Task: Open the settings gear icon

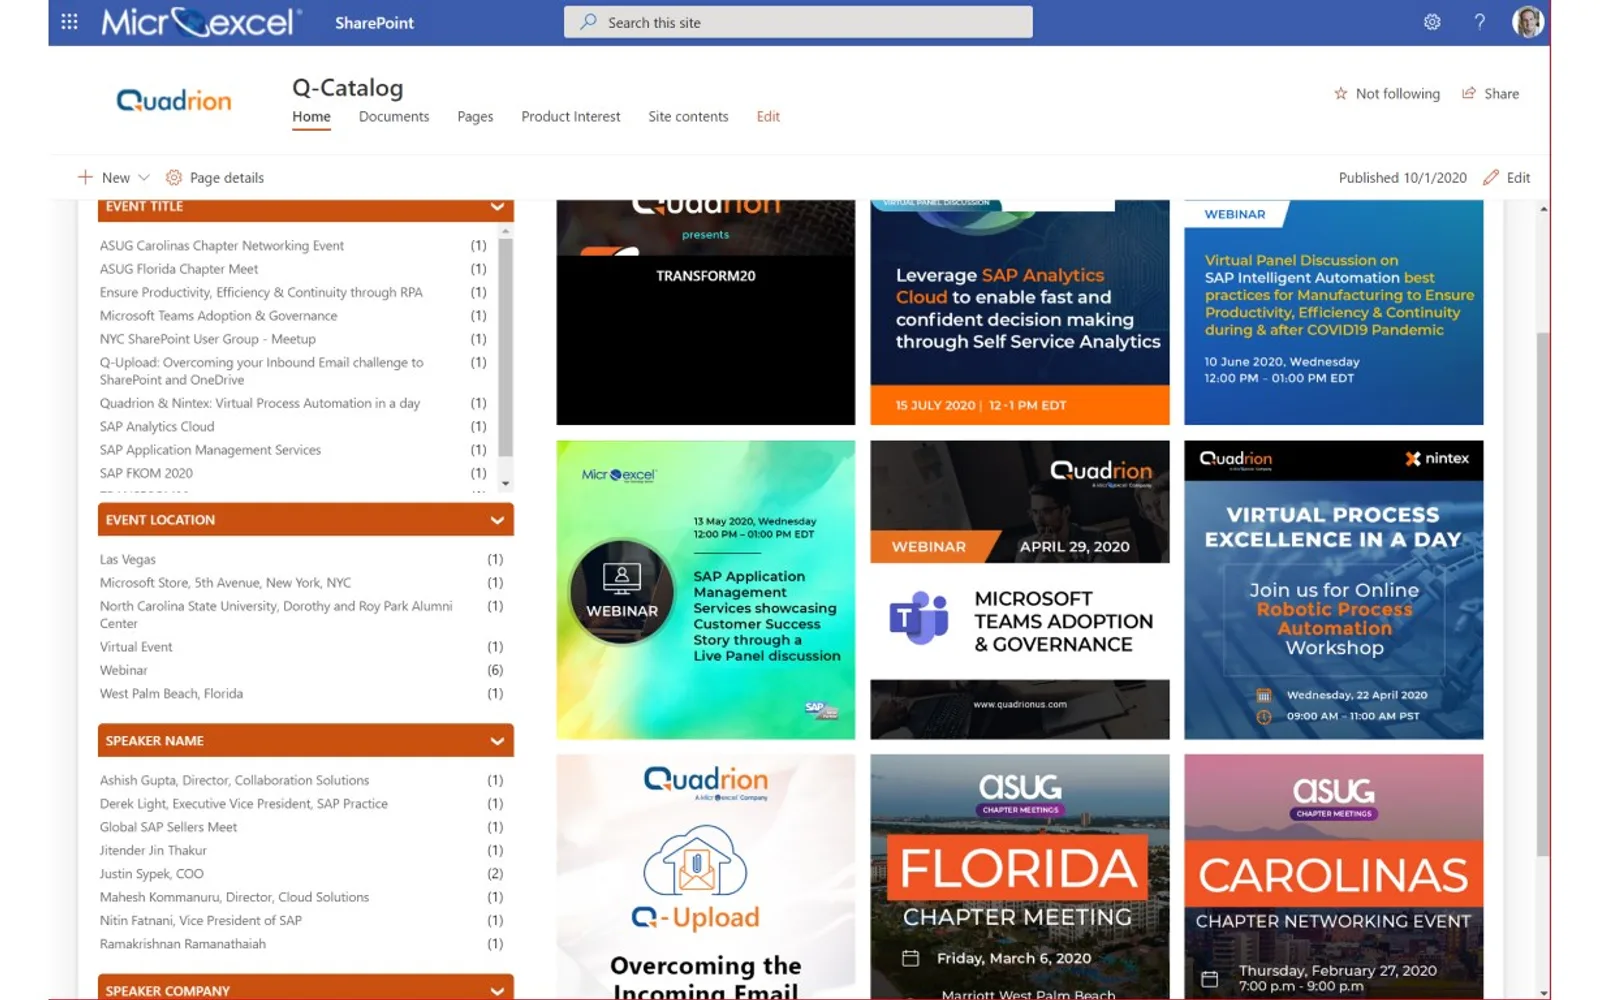Action: [1432, 22]
